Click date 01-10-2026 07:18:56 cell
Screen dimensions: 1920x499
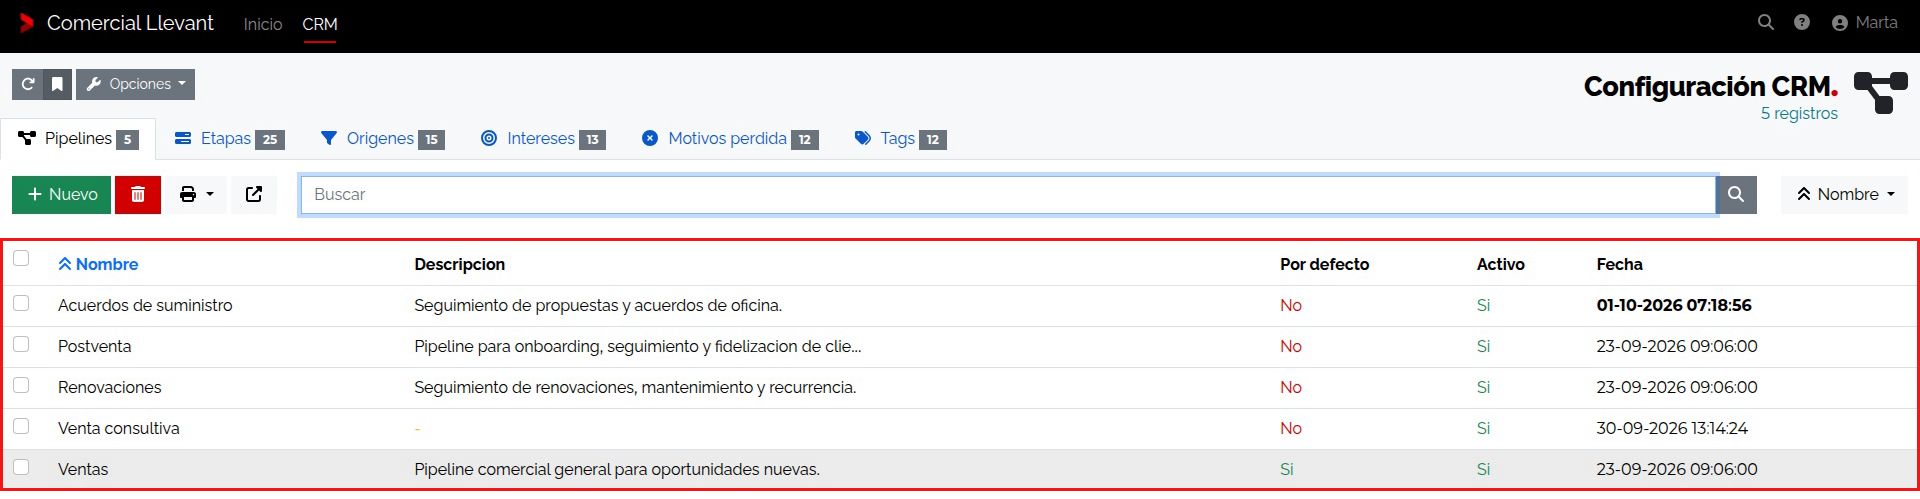point(1674,305)
